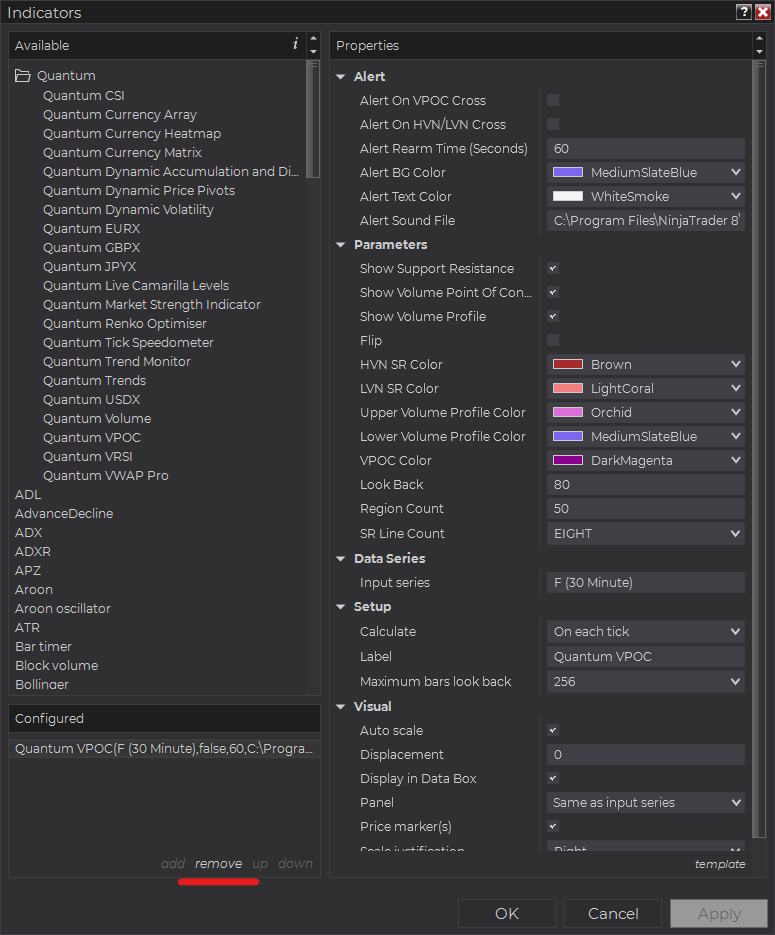
Task: Select Quantum Volume indicator
Action: [97, 419]
